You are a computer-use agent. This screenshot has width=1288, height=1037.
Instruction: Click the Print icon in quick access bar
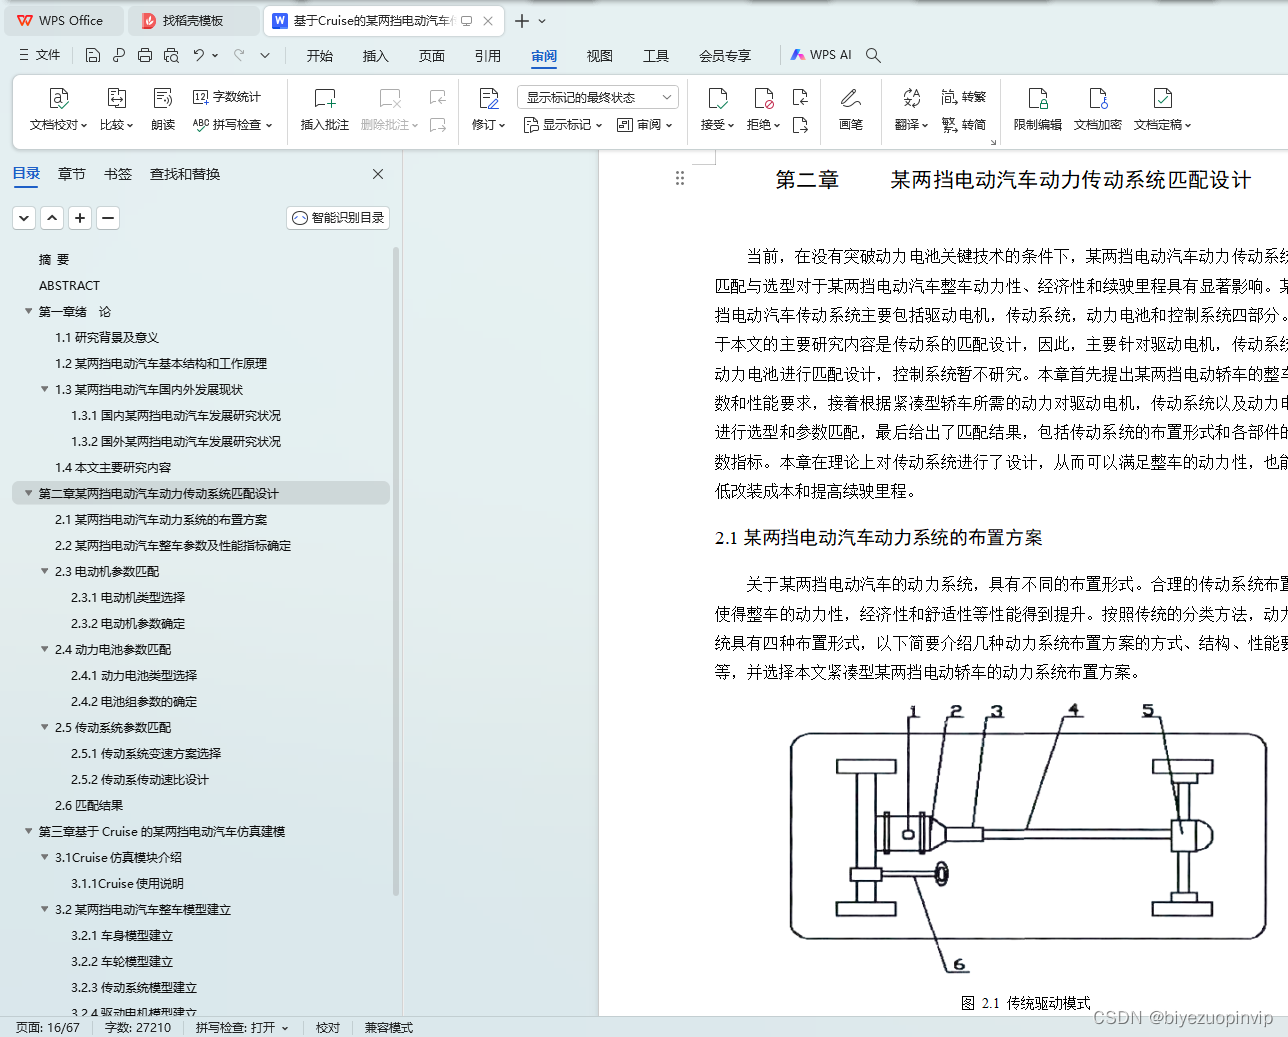(x=145, y=56)
